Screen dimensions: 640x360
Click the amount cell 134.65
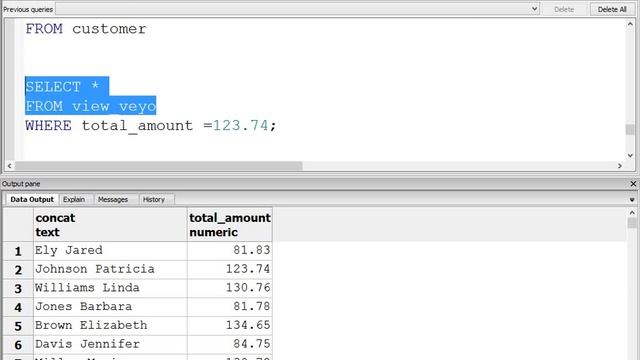[x=230, y=326]
